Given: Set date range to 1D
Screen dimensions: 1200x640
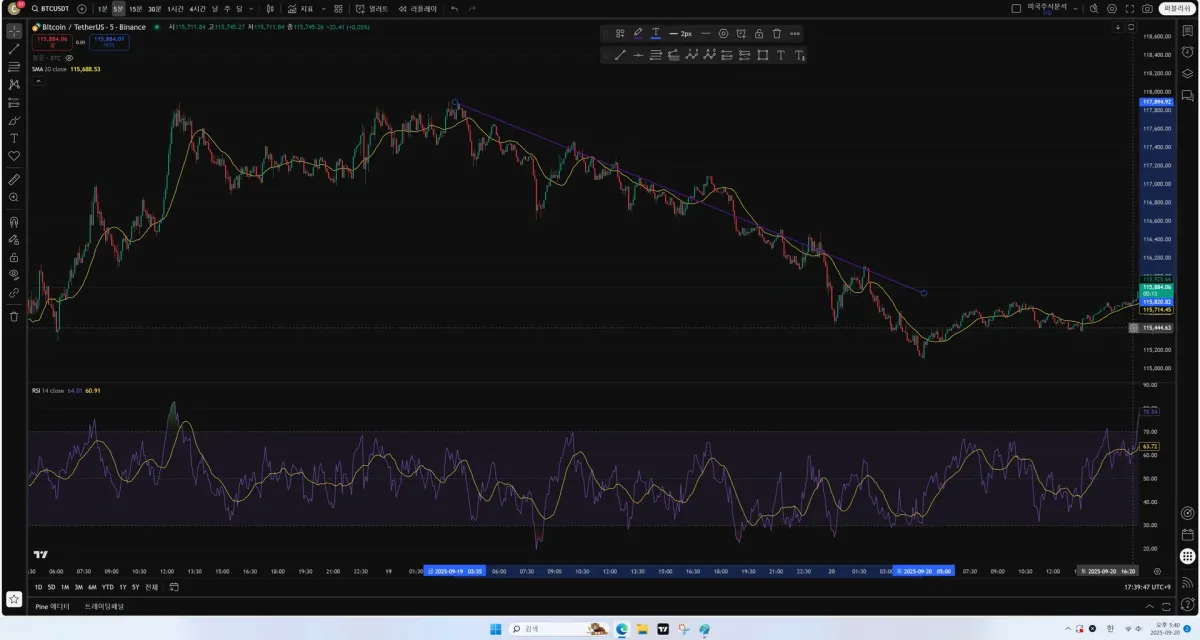Looking at the screenshot, I should click(38, 587).
